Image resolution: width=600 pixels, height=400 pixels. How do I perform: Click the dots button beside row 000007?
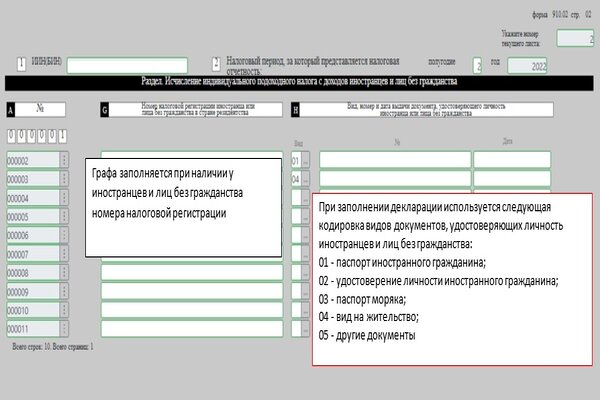[64, 254]
